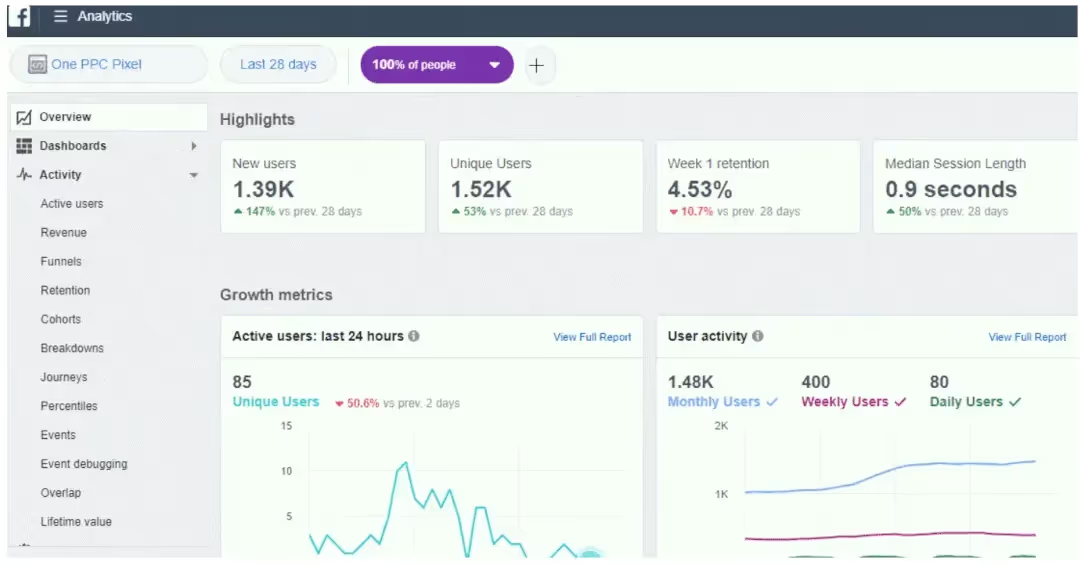The height and width of the screenshot is (566, 1080).
Task: Select the One PPC Pixel source selector
Action: 85,65
